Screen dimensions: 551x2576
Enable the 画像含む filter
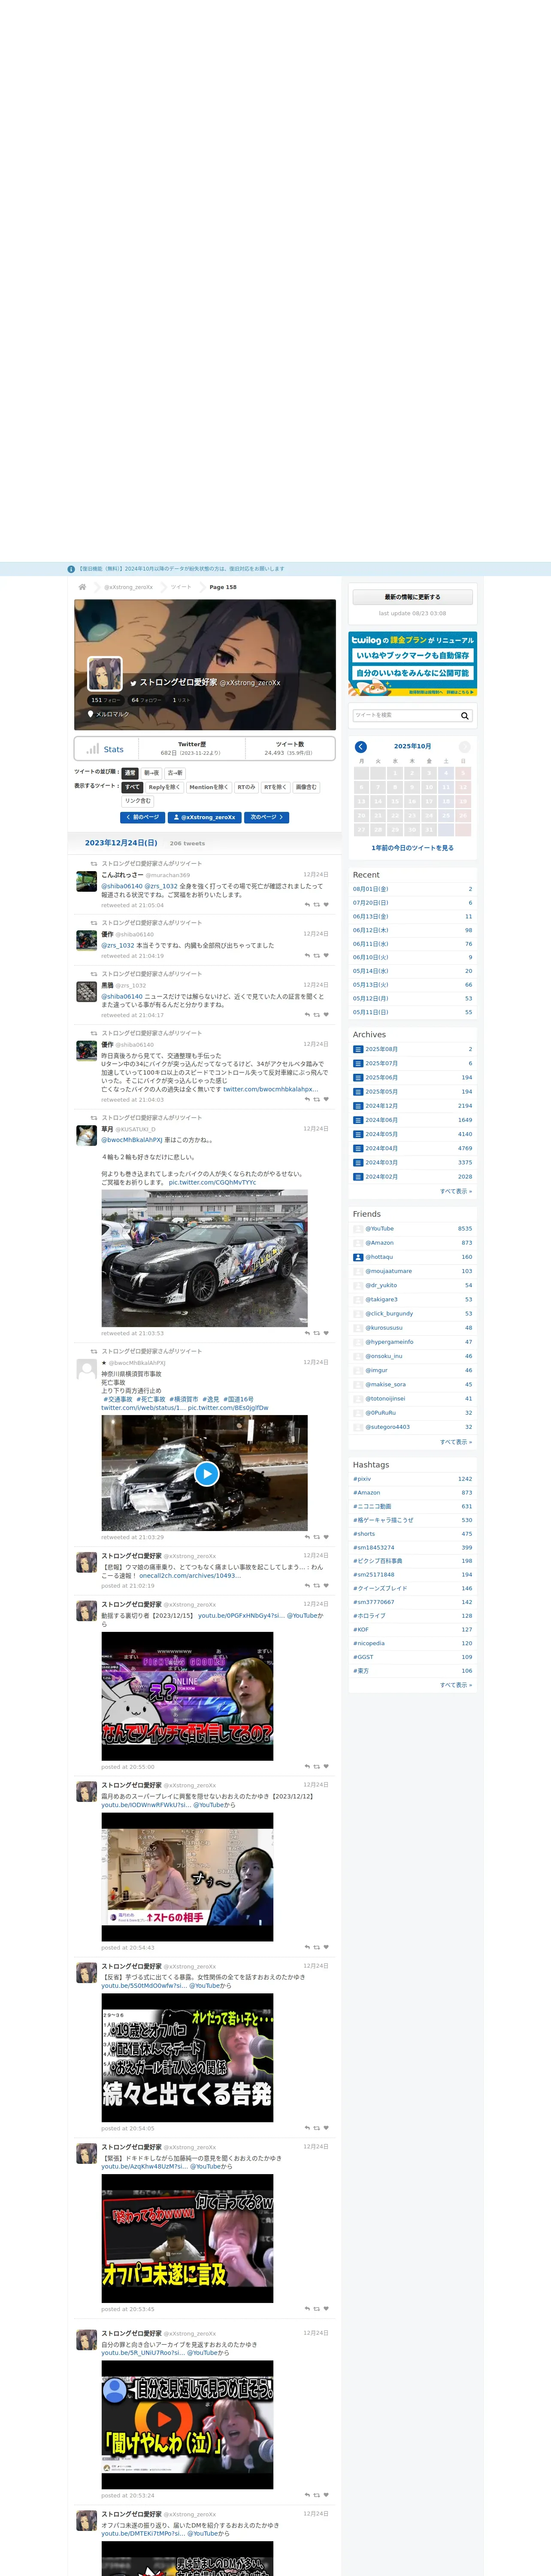306,787
